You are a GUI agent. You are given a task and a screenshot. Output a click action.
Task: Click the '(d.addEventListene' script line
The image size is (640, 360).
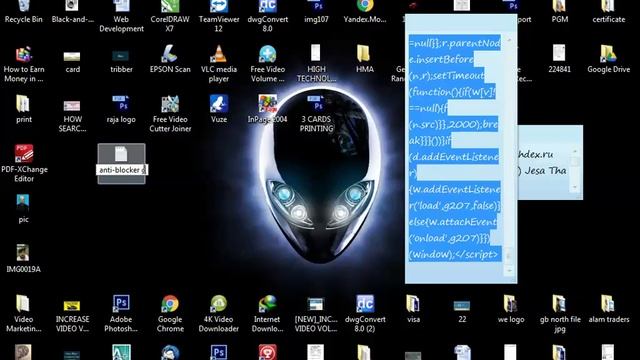pos(454,157)
